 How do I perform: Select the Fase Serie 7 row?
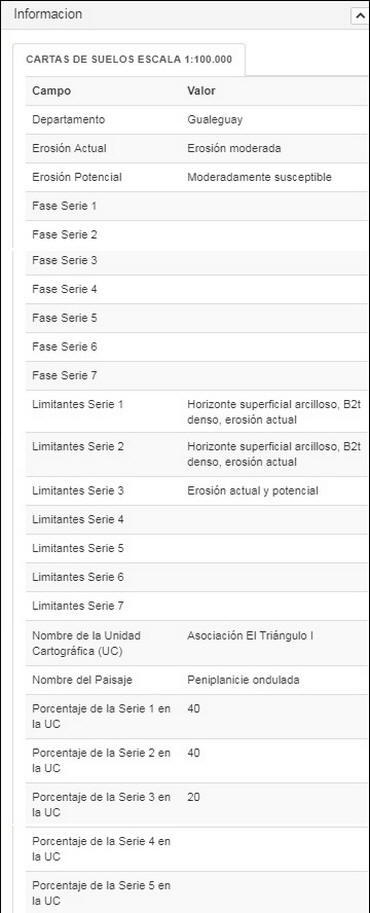point(198,376)
